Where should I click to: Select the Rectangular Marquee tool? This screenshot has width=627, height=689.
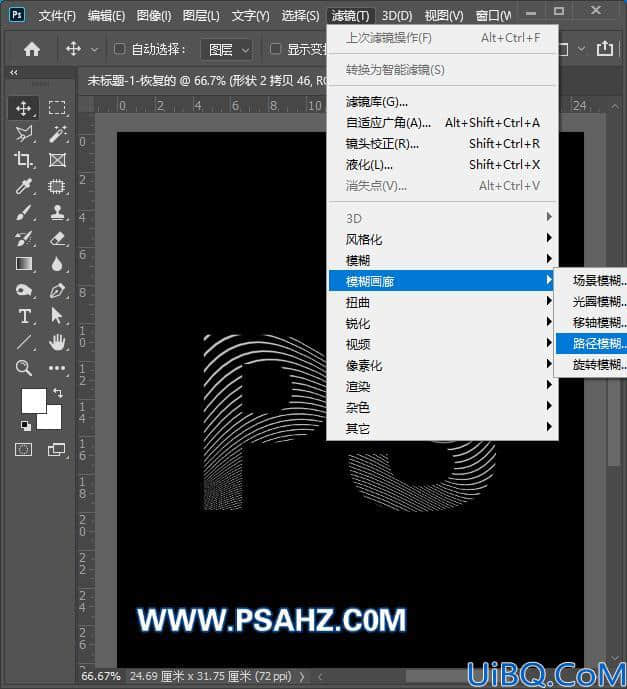click(57, 108)
